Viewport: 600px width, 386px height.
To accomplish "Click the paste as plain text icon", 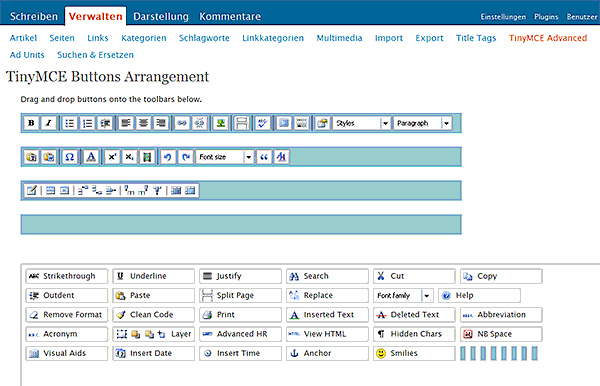I will (x=31, y=157).
